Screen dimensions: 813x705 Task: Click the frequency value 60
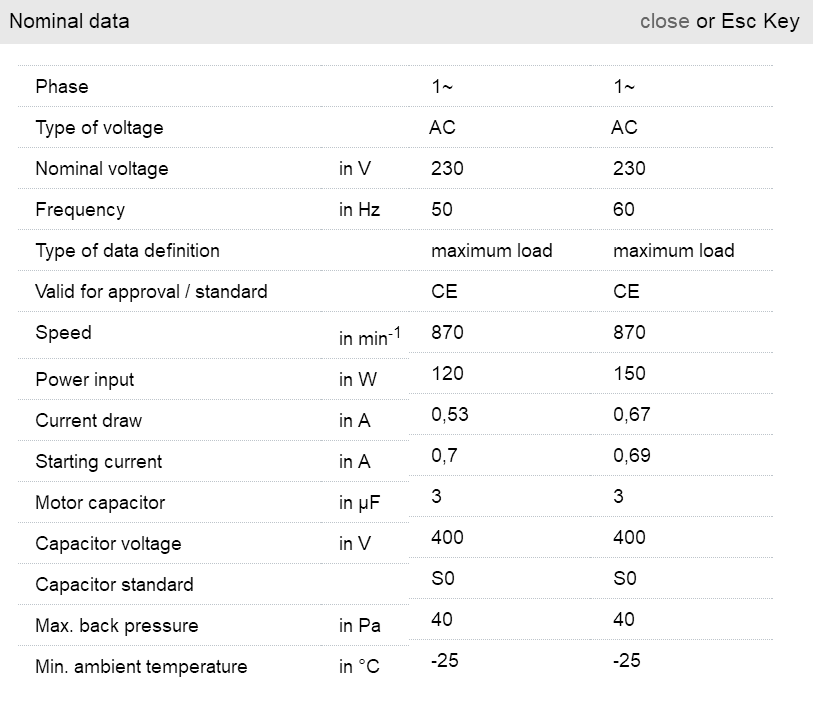pyautogui.click(x=624, y=210)
